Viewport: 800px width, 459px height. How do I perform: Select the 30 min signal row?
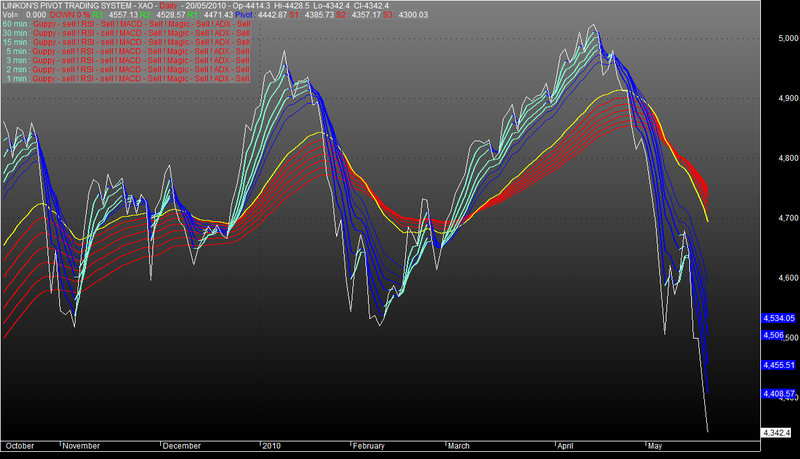(x=126, y=33)
